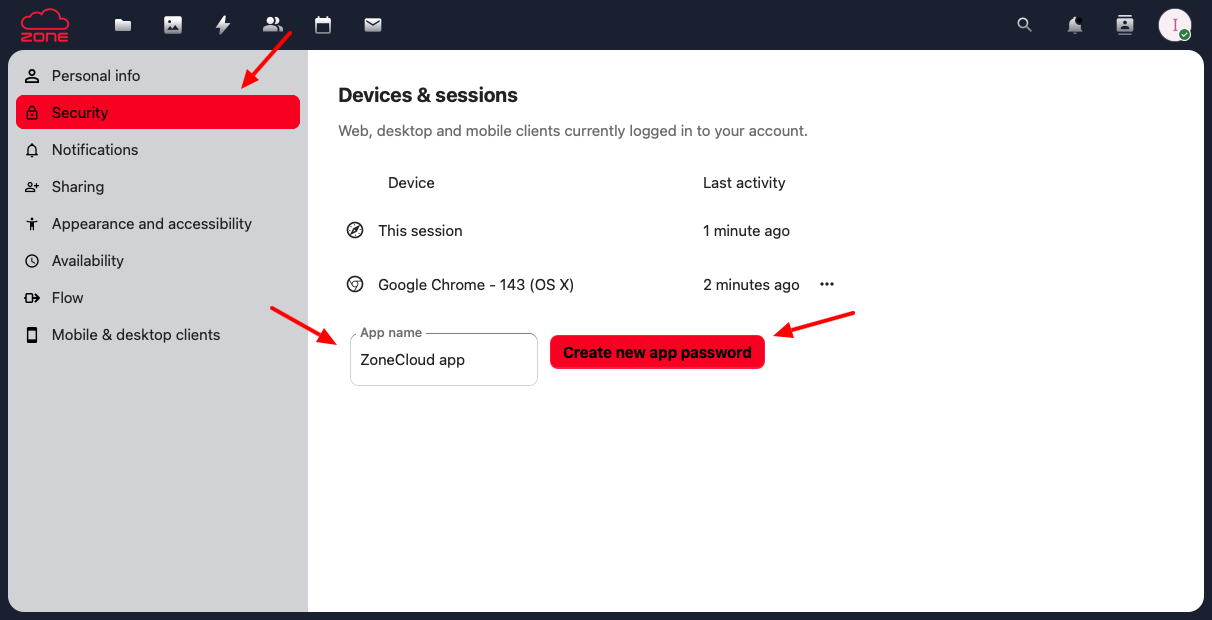Open Sharing settings section
The image size is (1212, 620).
tap(78, 187)
